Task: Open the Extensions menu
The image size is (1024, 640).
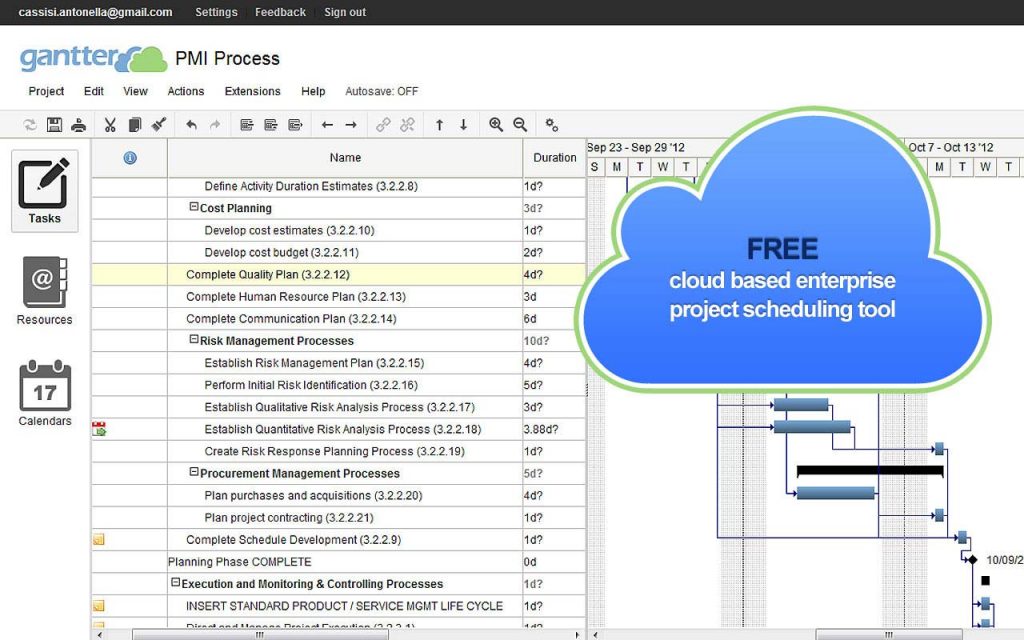Action: (252, 91)
